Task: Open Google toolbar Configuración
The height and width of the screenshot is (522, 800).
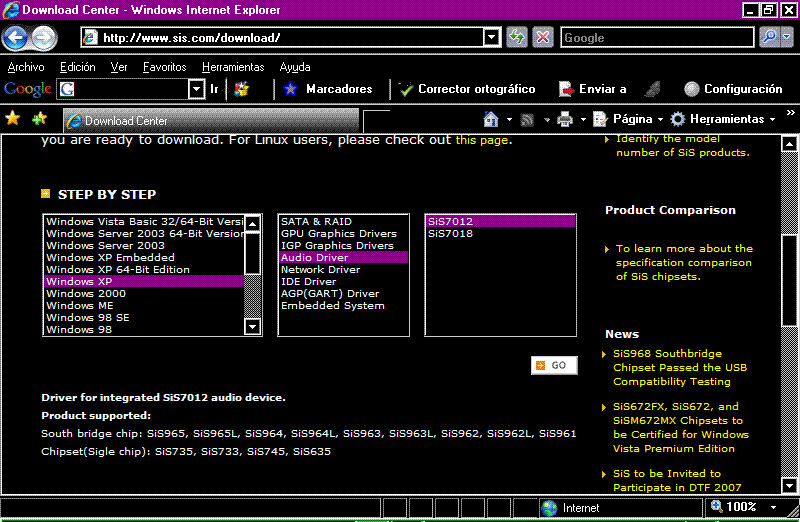Action: point(733,89)
